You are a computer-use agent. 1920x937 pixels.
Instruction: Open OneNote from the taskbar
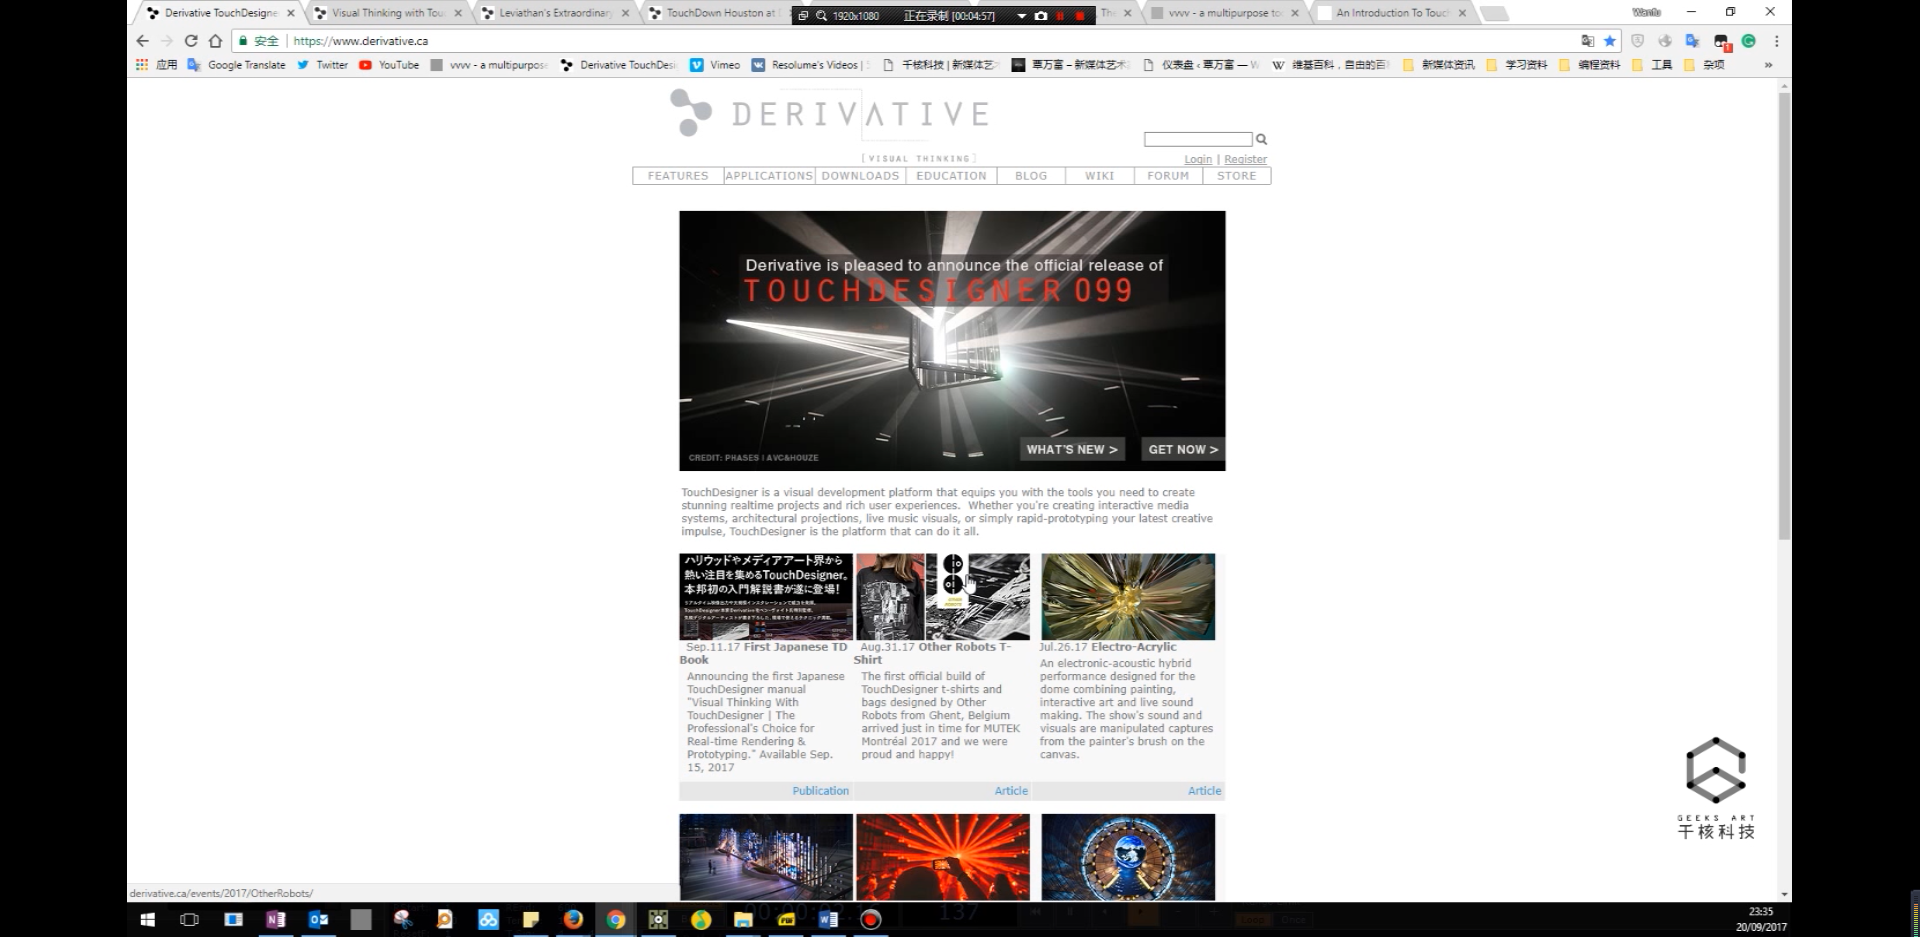click(x=276, y=919)
